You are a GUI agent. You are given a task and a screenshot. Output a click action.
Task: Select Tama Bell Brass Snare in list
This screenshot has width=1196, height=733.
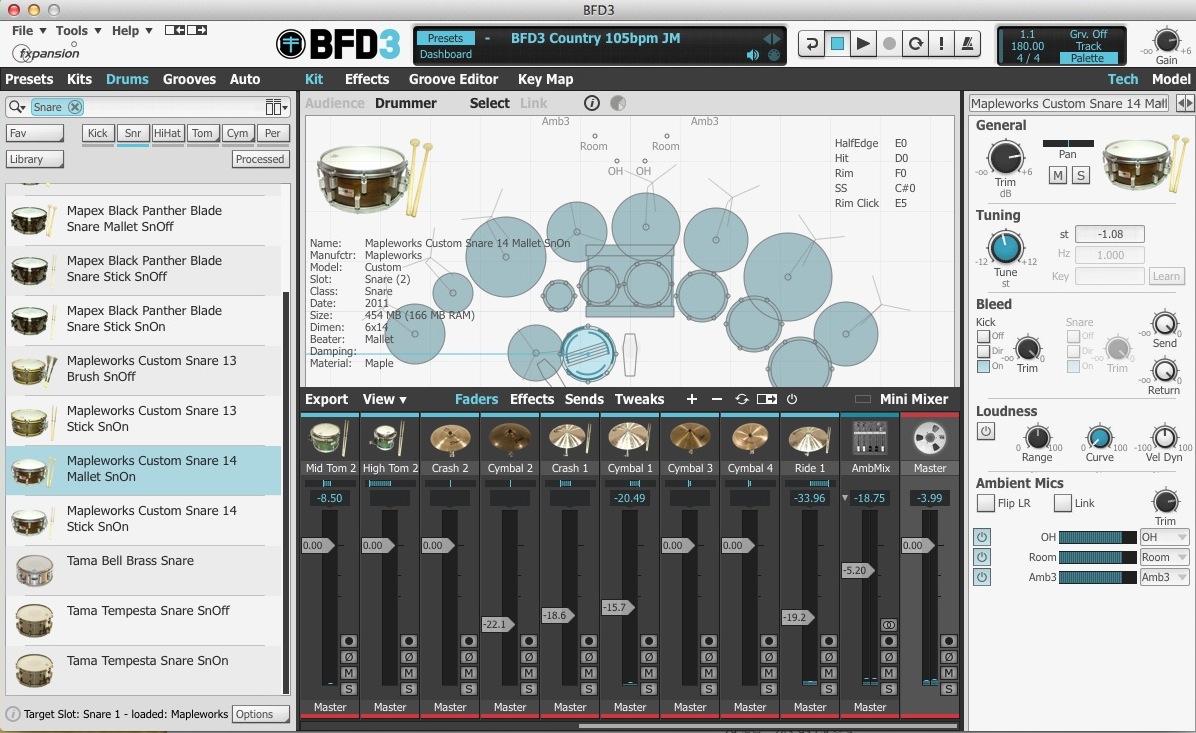point(144,571)
